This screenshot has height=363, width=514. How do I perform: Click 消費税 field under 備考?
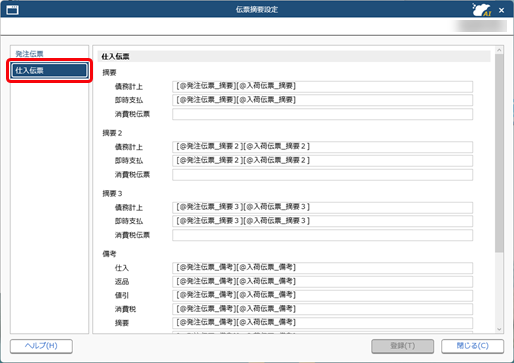coord(322,309)
